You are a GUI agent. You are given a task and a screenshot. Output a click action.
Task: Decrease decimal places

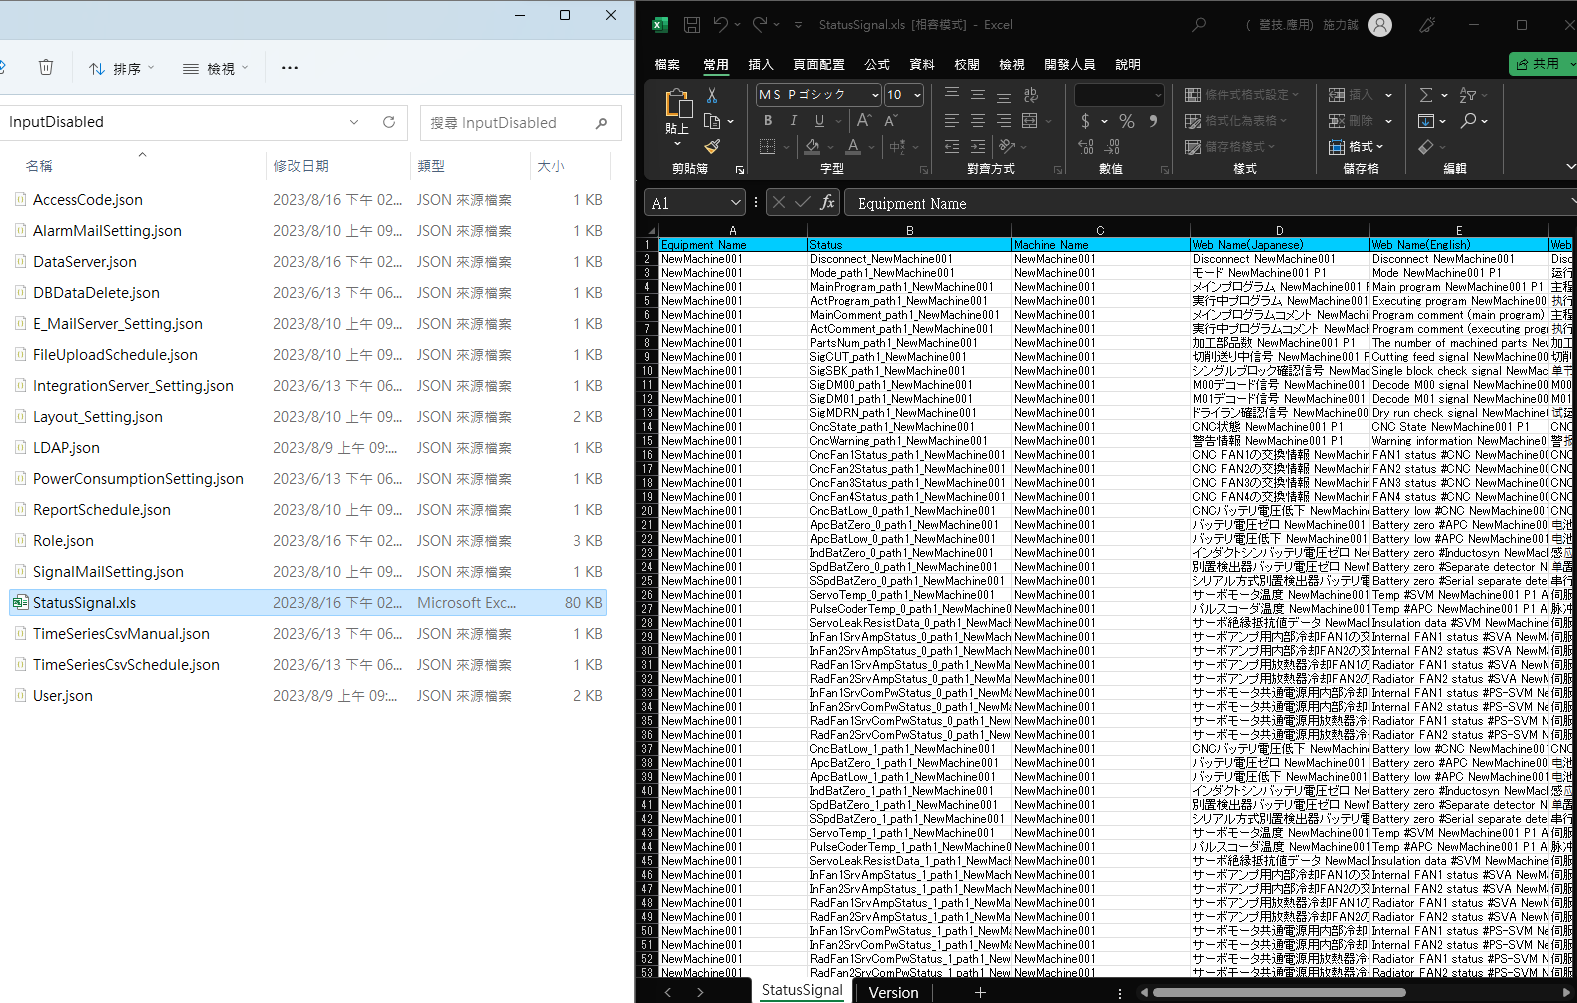1112,147
